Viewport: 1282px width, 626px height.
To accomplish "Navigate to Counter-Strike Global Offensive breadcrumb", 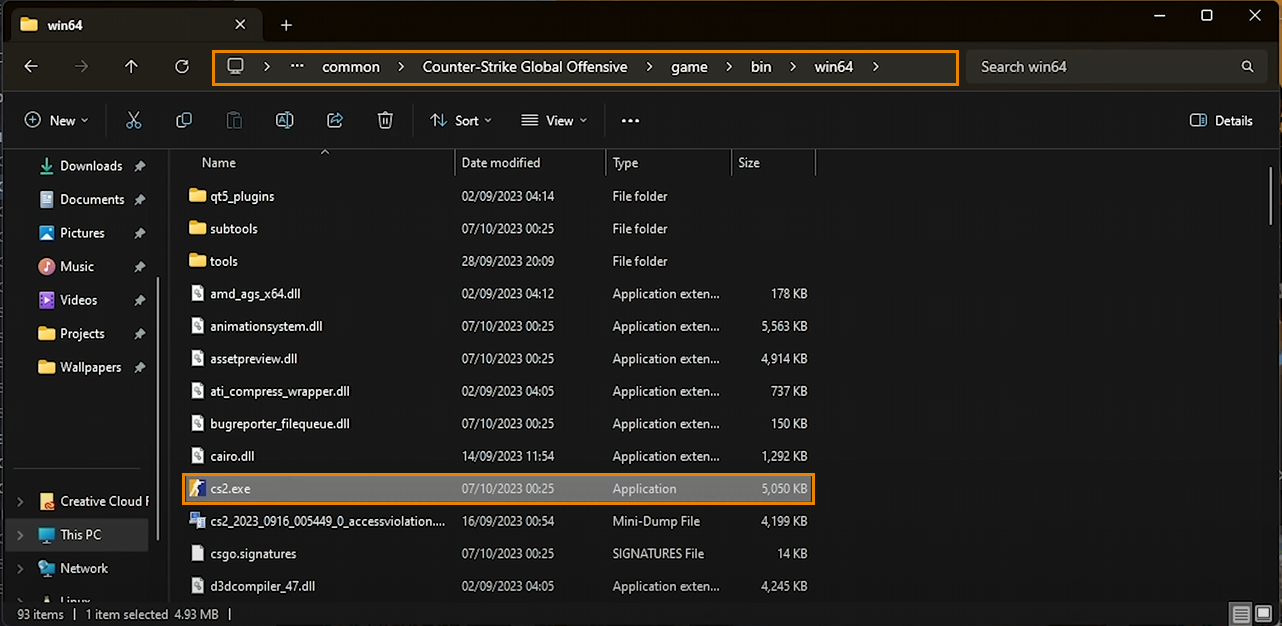I will click(x=525, y=67).
